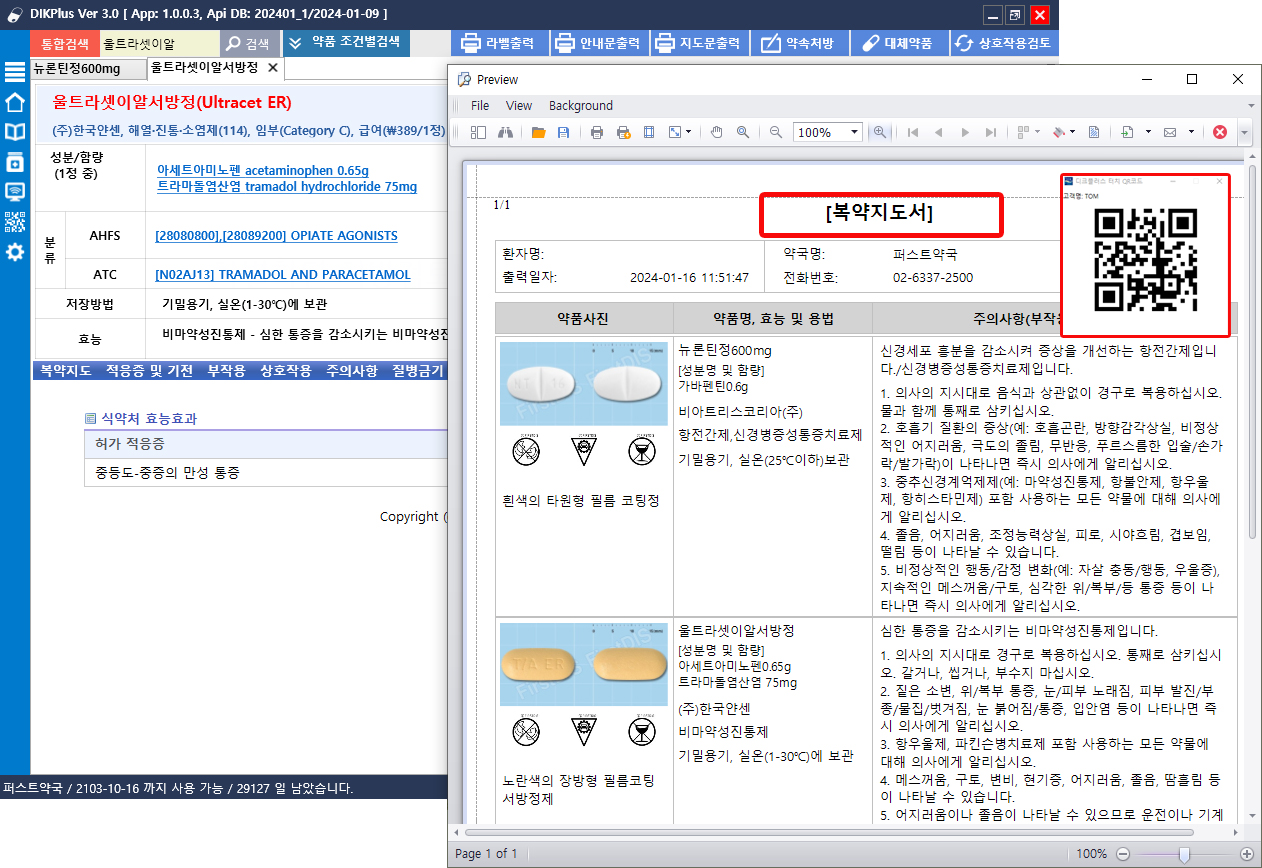The width and height of the screenshot is (1262, 868).
Task: Open 상호작용검토 interaction review
Action: click(1003, 44)
